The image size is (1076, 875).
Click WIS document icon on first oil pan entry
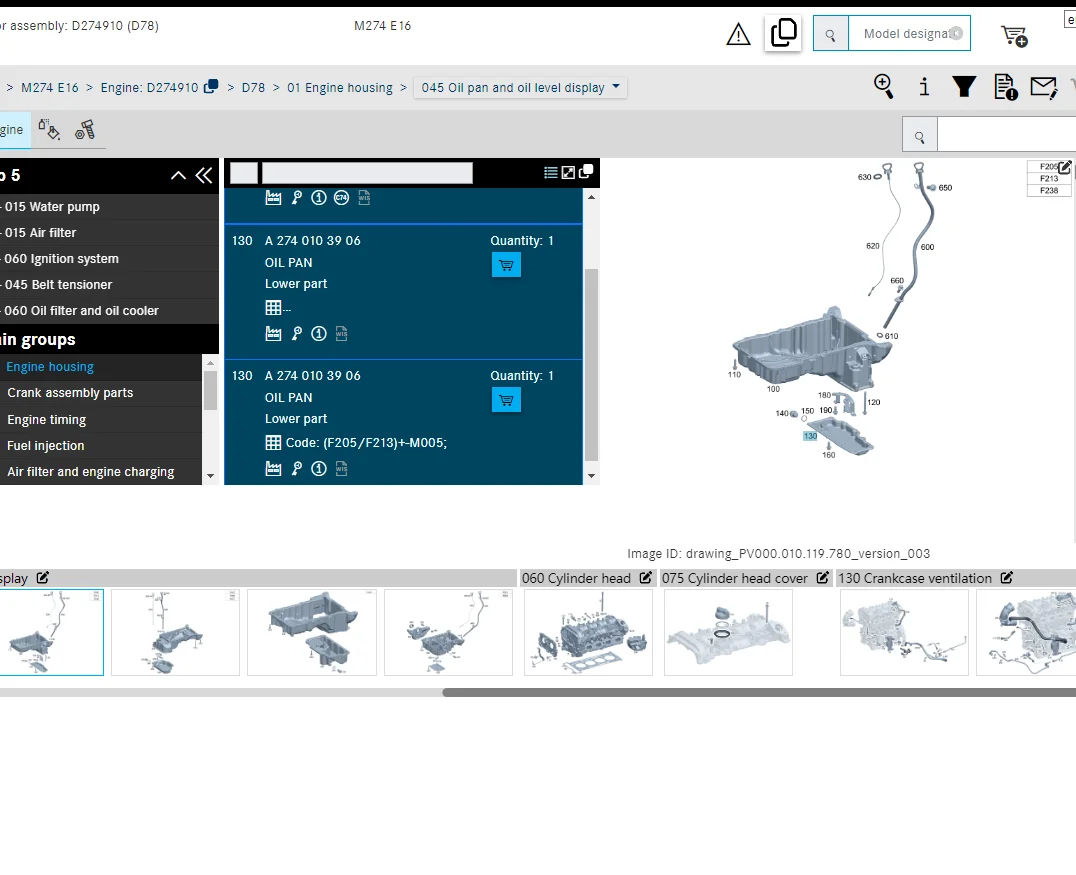tap(341, 334)
